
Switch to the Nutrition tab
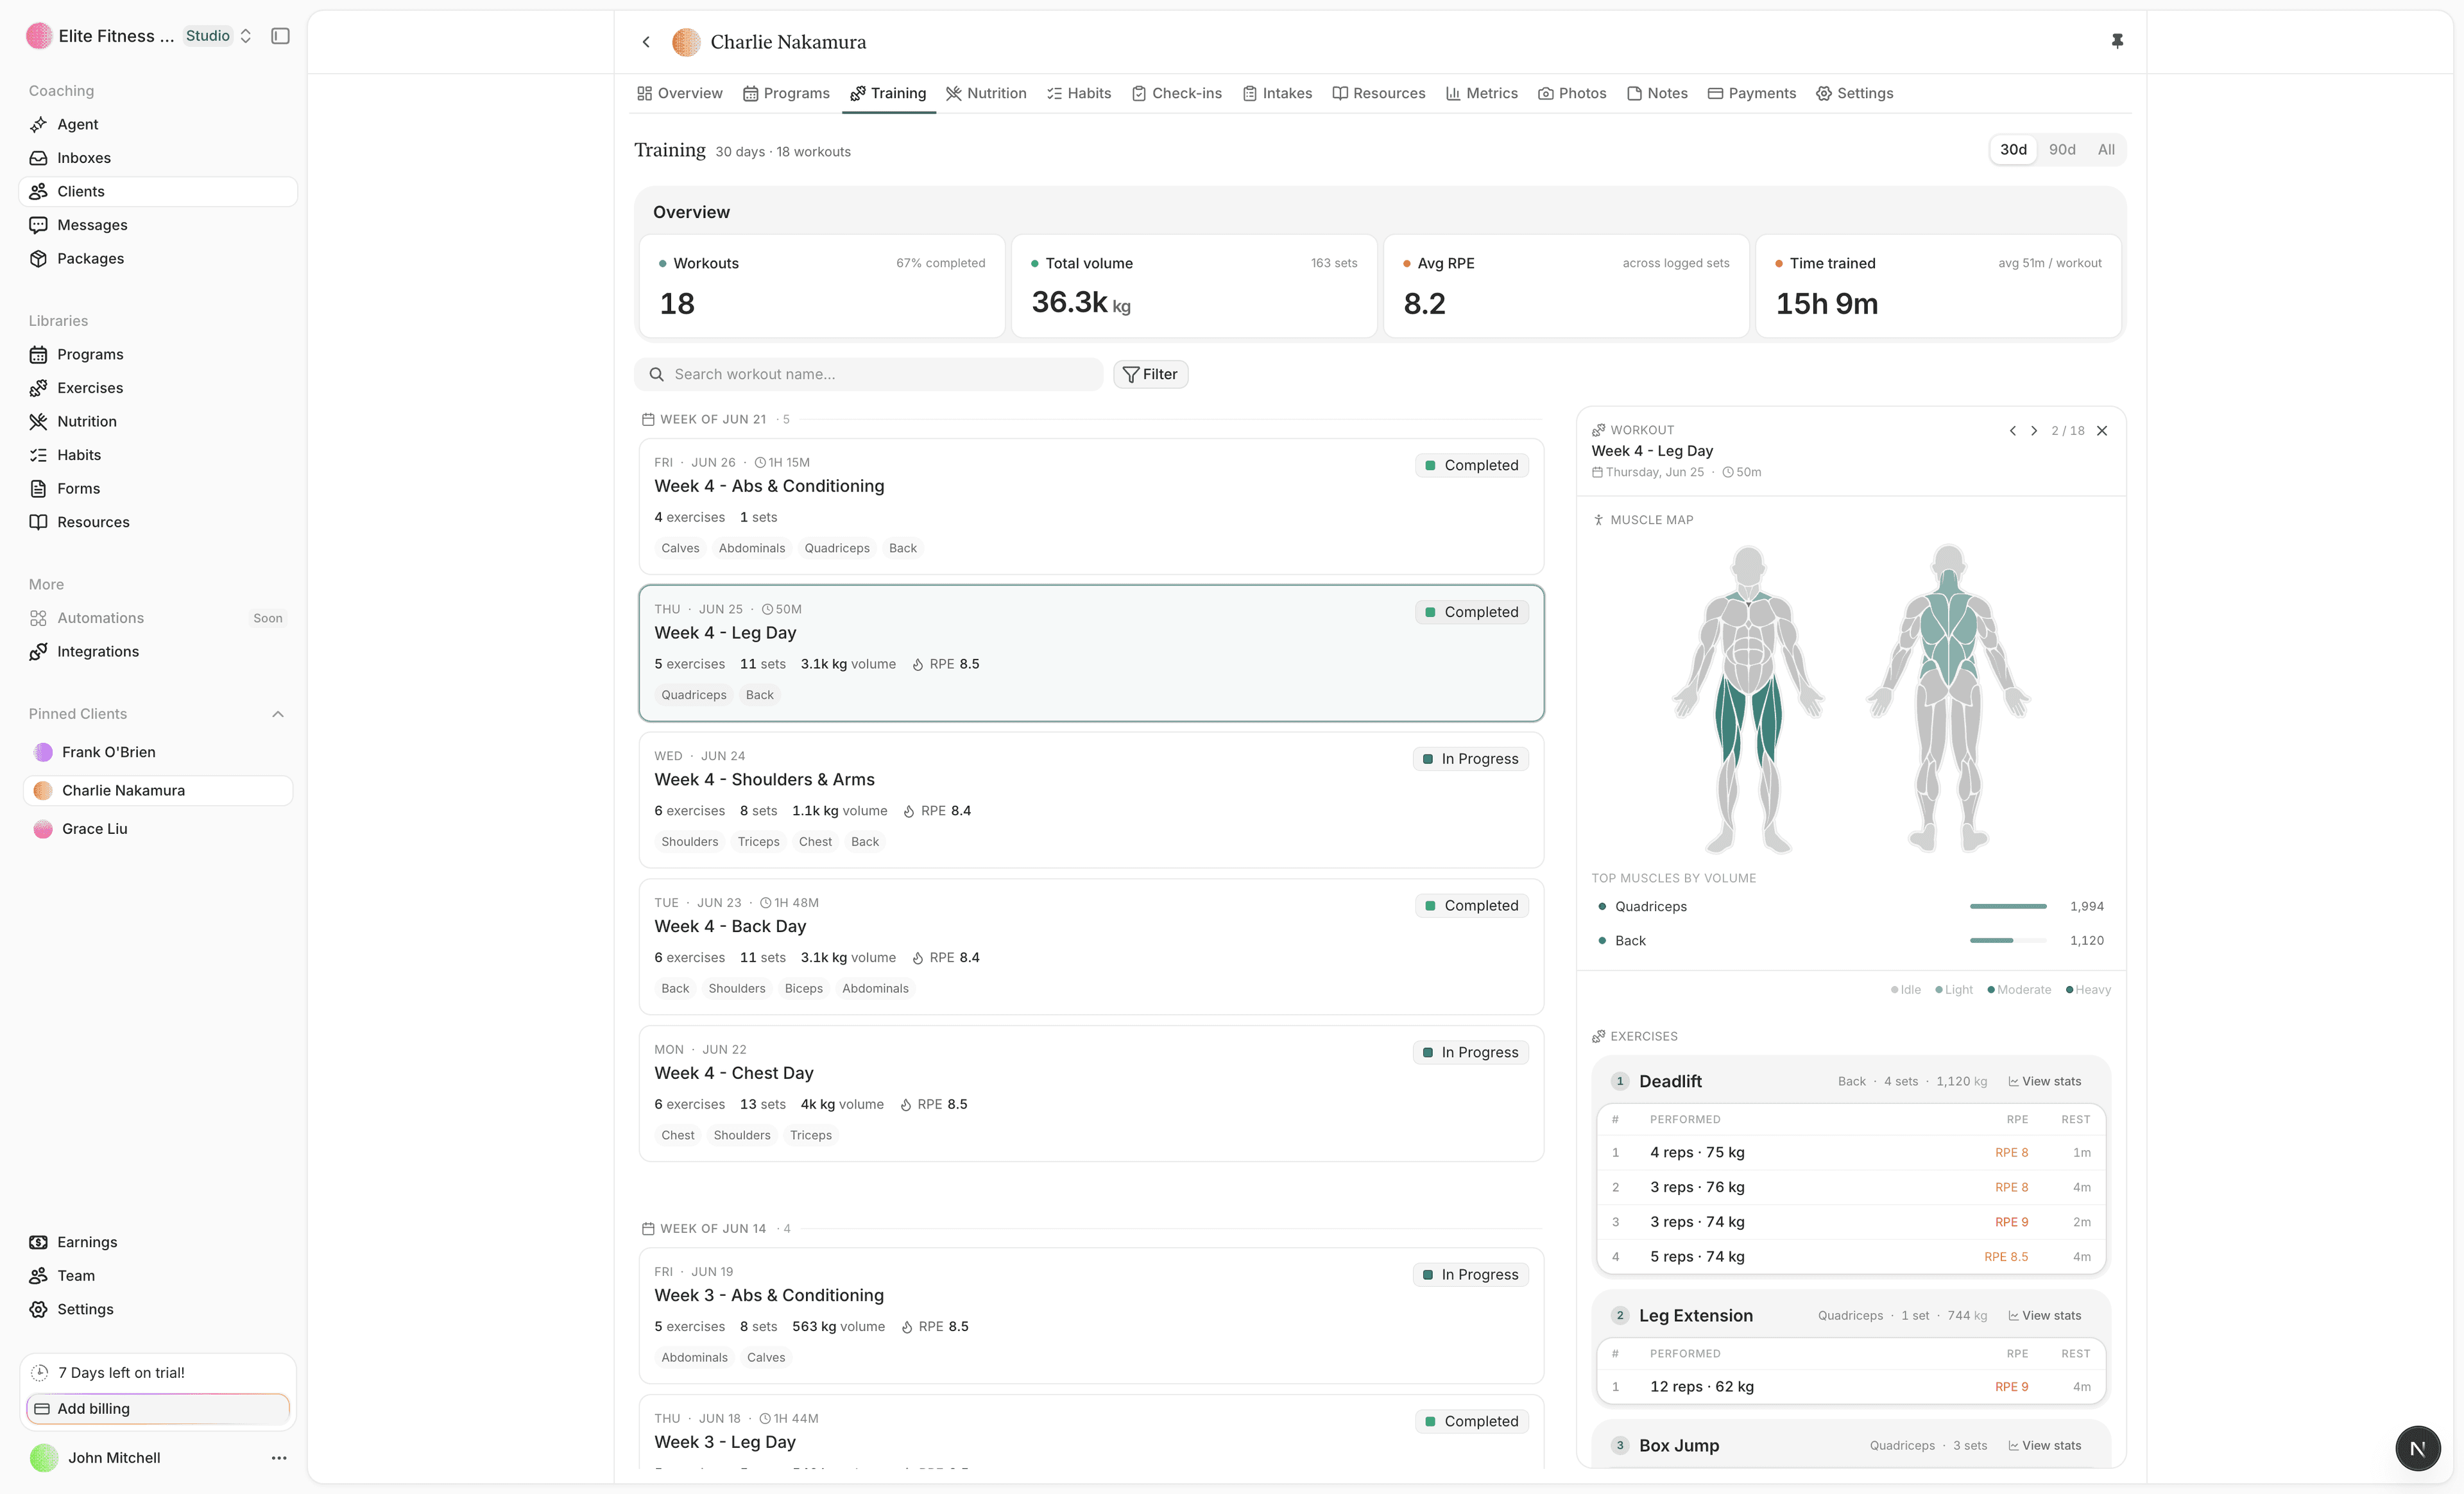coord(986,93)
